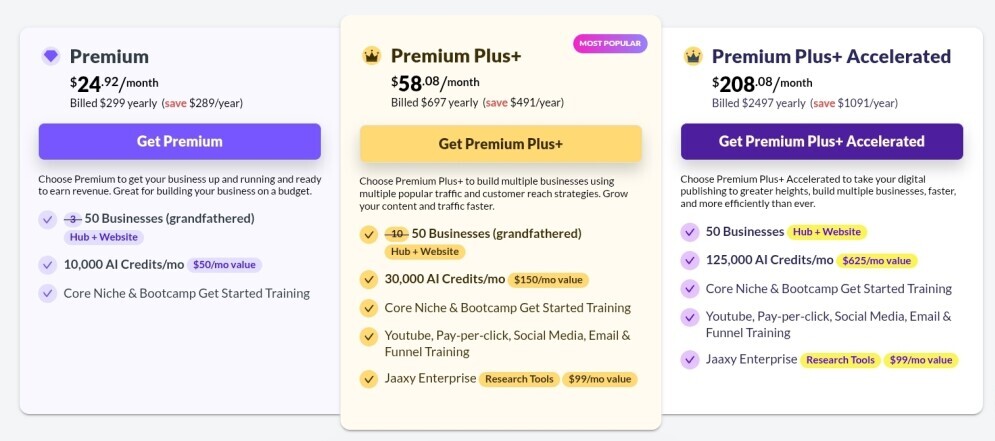Viewport: 995px width, 441px height.
Task: Click Hub + Website tag in Premium plan
Action: (104, 237)
